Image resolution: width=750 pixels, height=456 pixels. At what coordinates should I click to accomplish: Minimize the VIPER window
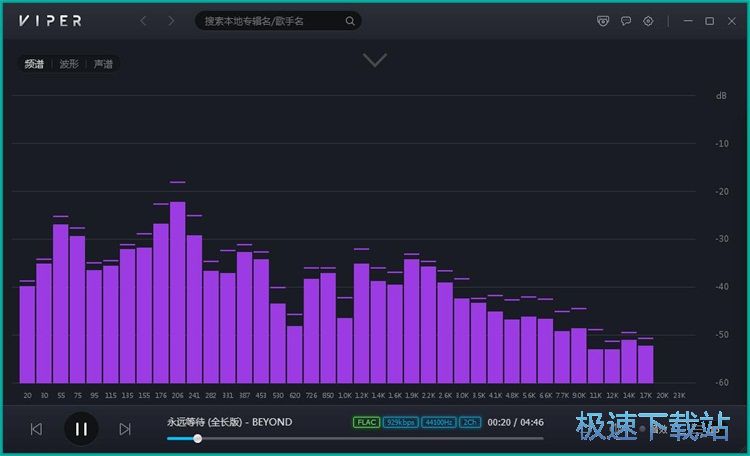pyautogui.click(x=688, y=21)
